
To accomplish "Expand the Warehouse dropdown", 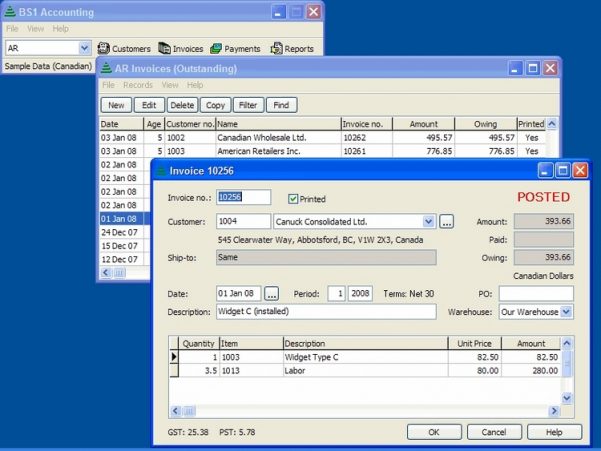I will click(x=567, y=312).
